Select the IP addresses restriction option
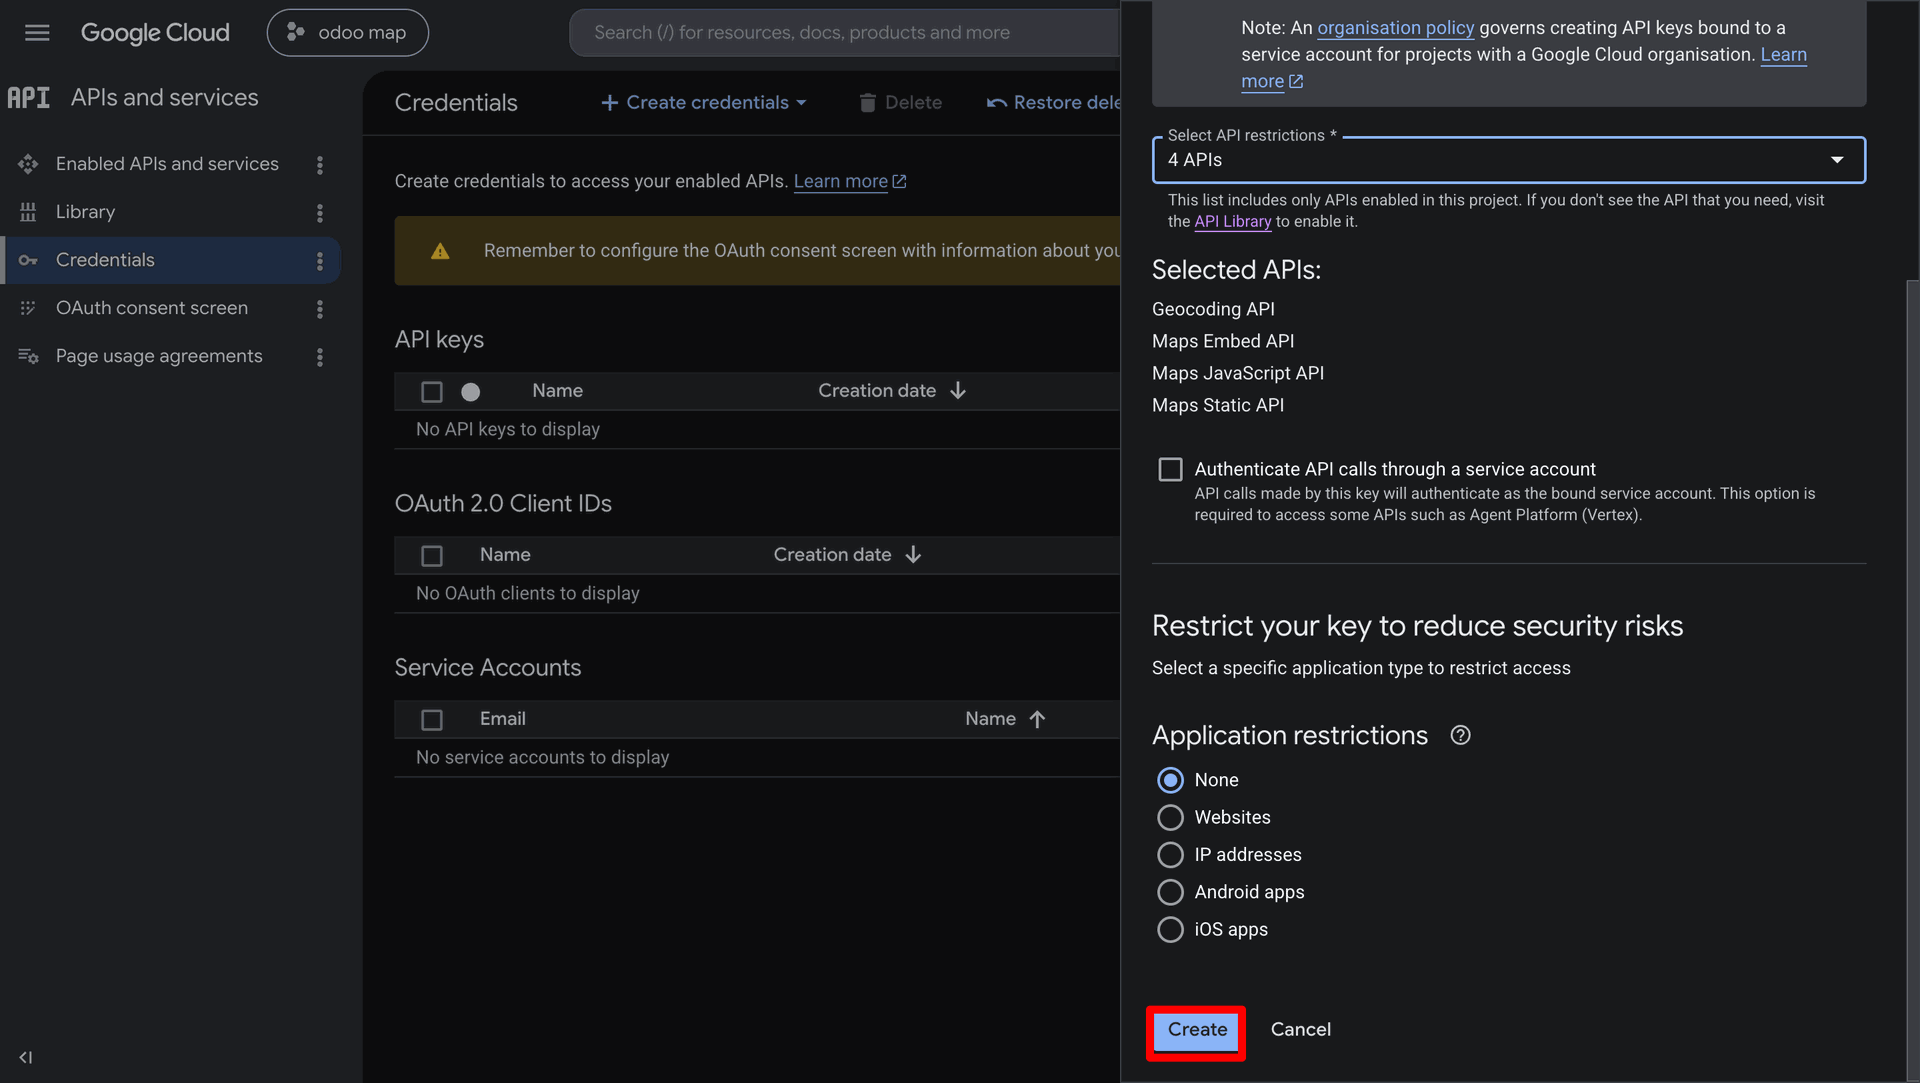The height and width of the screenshot is (1083, 1920). tap(1170, 855)
